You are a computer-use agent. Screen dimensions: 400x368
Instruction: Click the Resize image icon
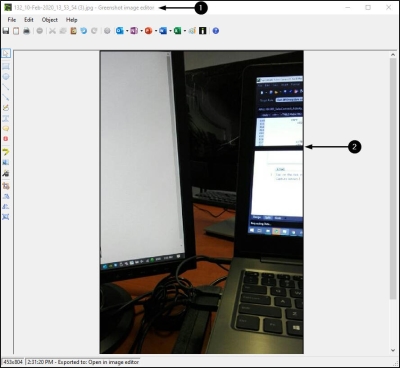(x=6, y=217)
